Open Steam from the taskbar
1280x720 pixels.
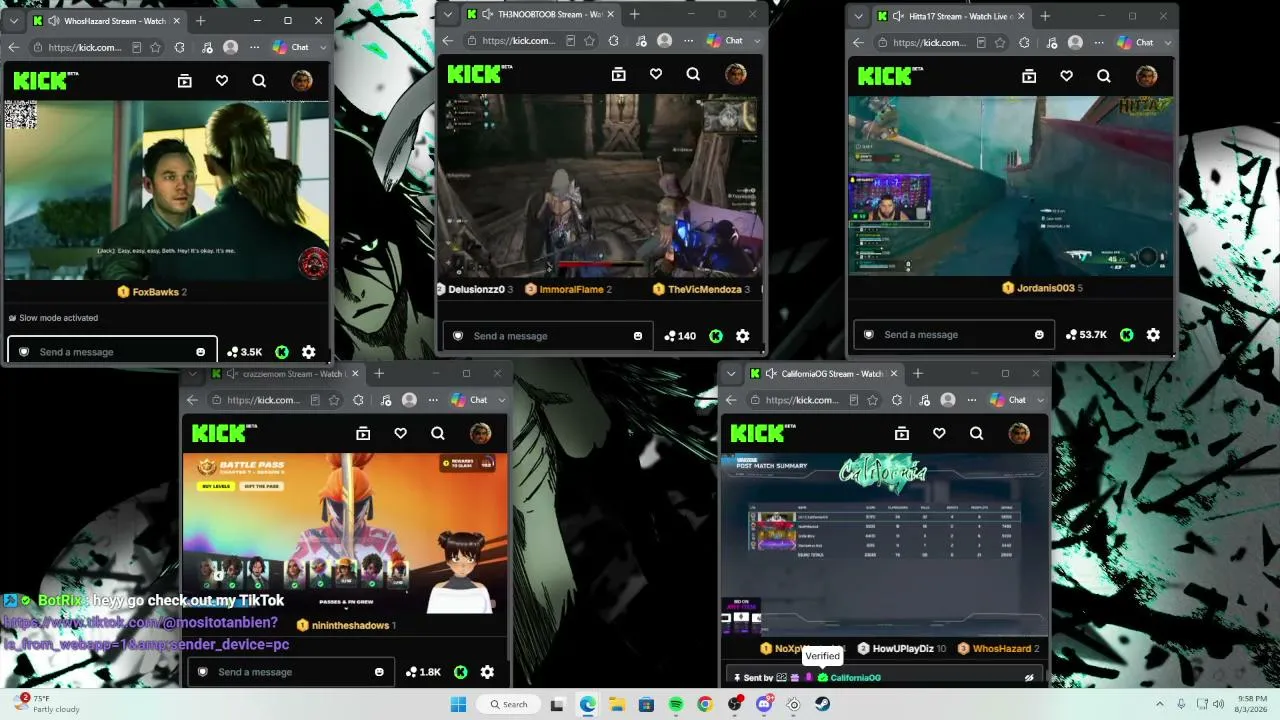(823, 704)
